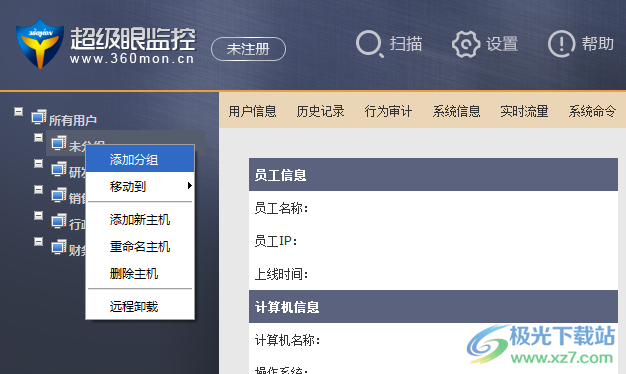Click the 计算机信息 section header
The image size is (626, 374).
tap(433, 307)
